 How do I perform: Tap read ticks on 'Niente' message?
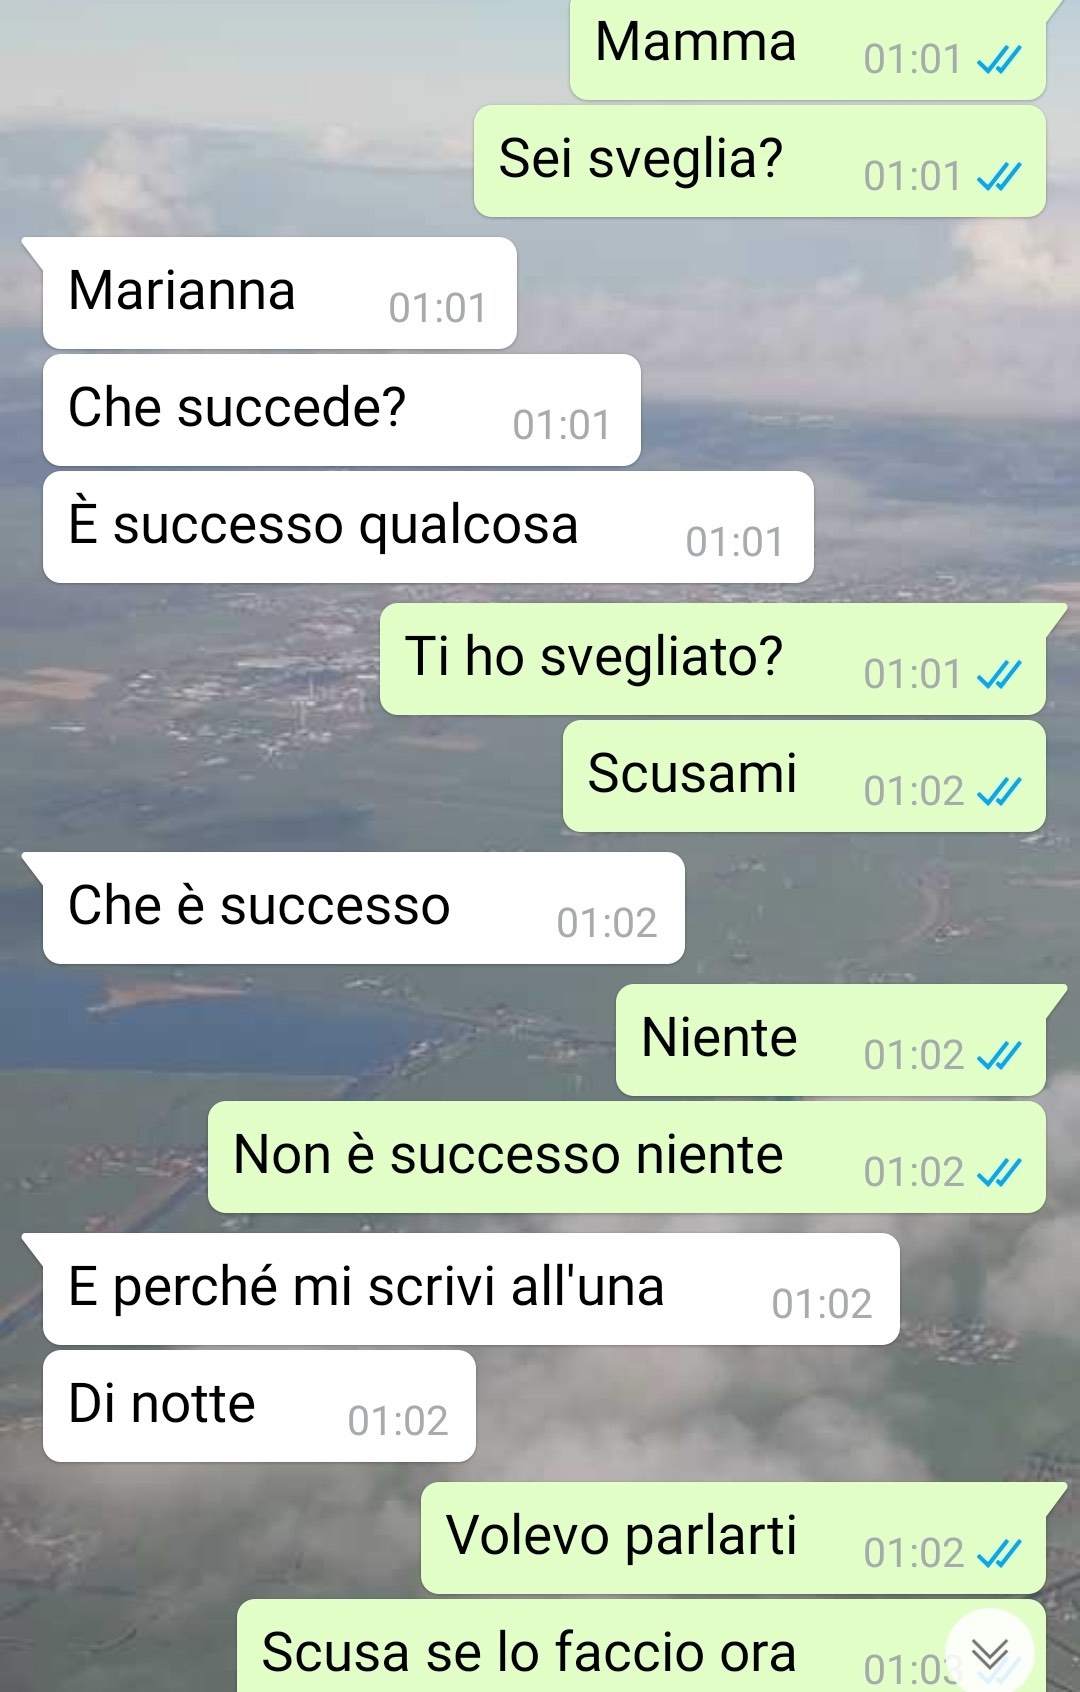[999, 1056]
